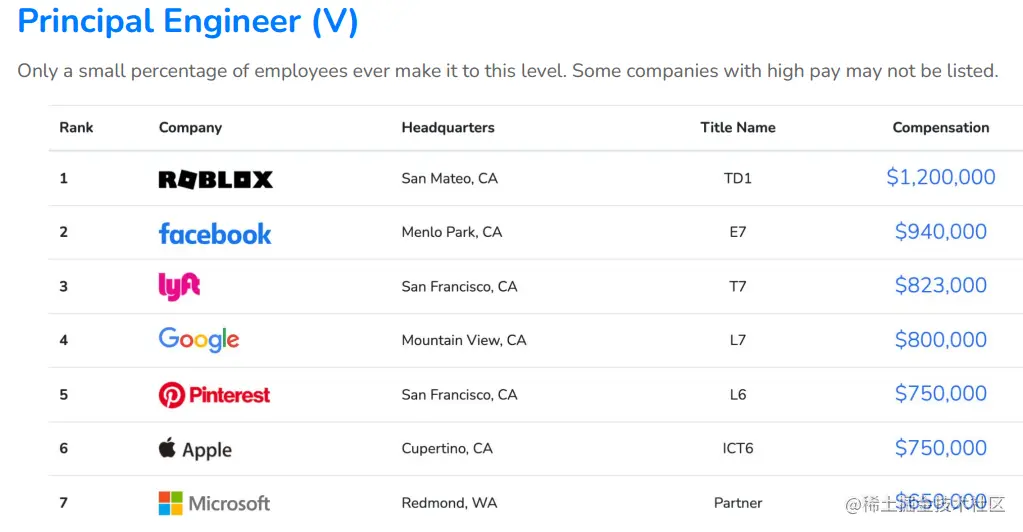
Task: Click the Principal Engineer (V) heading
Action: coord(188,22)
